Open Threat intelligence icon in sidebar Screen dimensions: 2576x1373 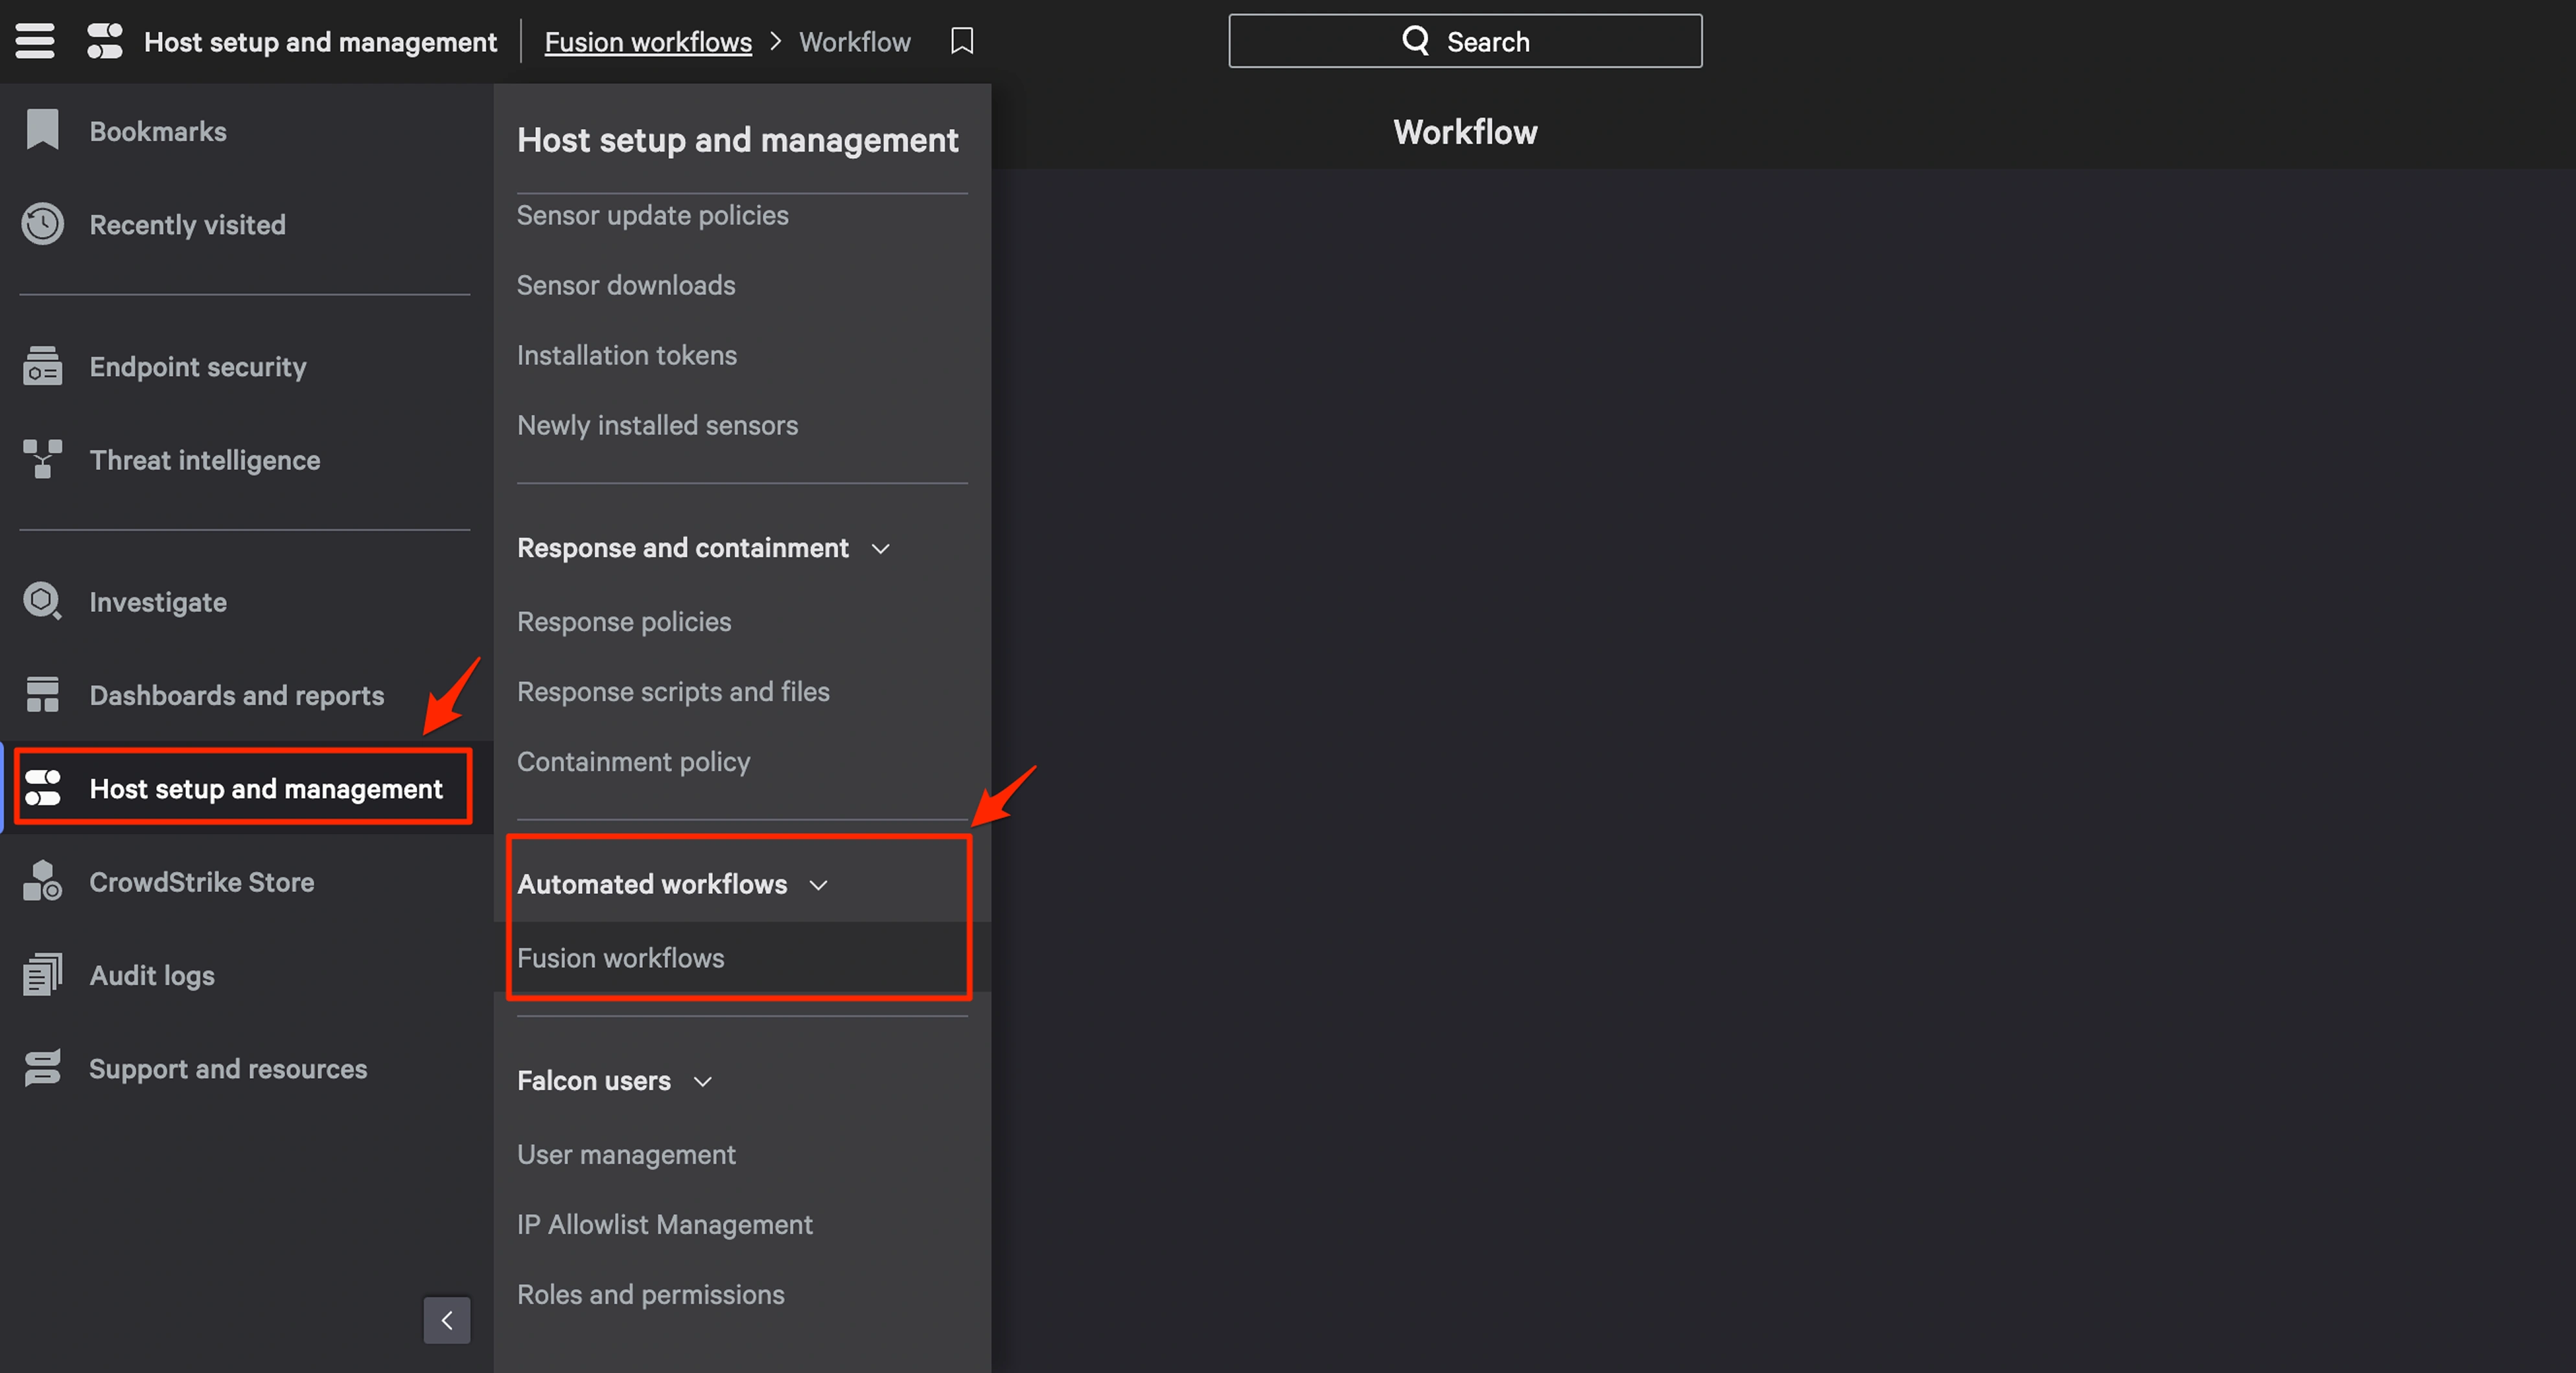coord(42,459)
